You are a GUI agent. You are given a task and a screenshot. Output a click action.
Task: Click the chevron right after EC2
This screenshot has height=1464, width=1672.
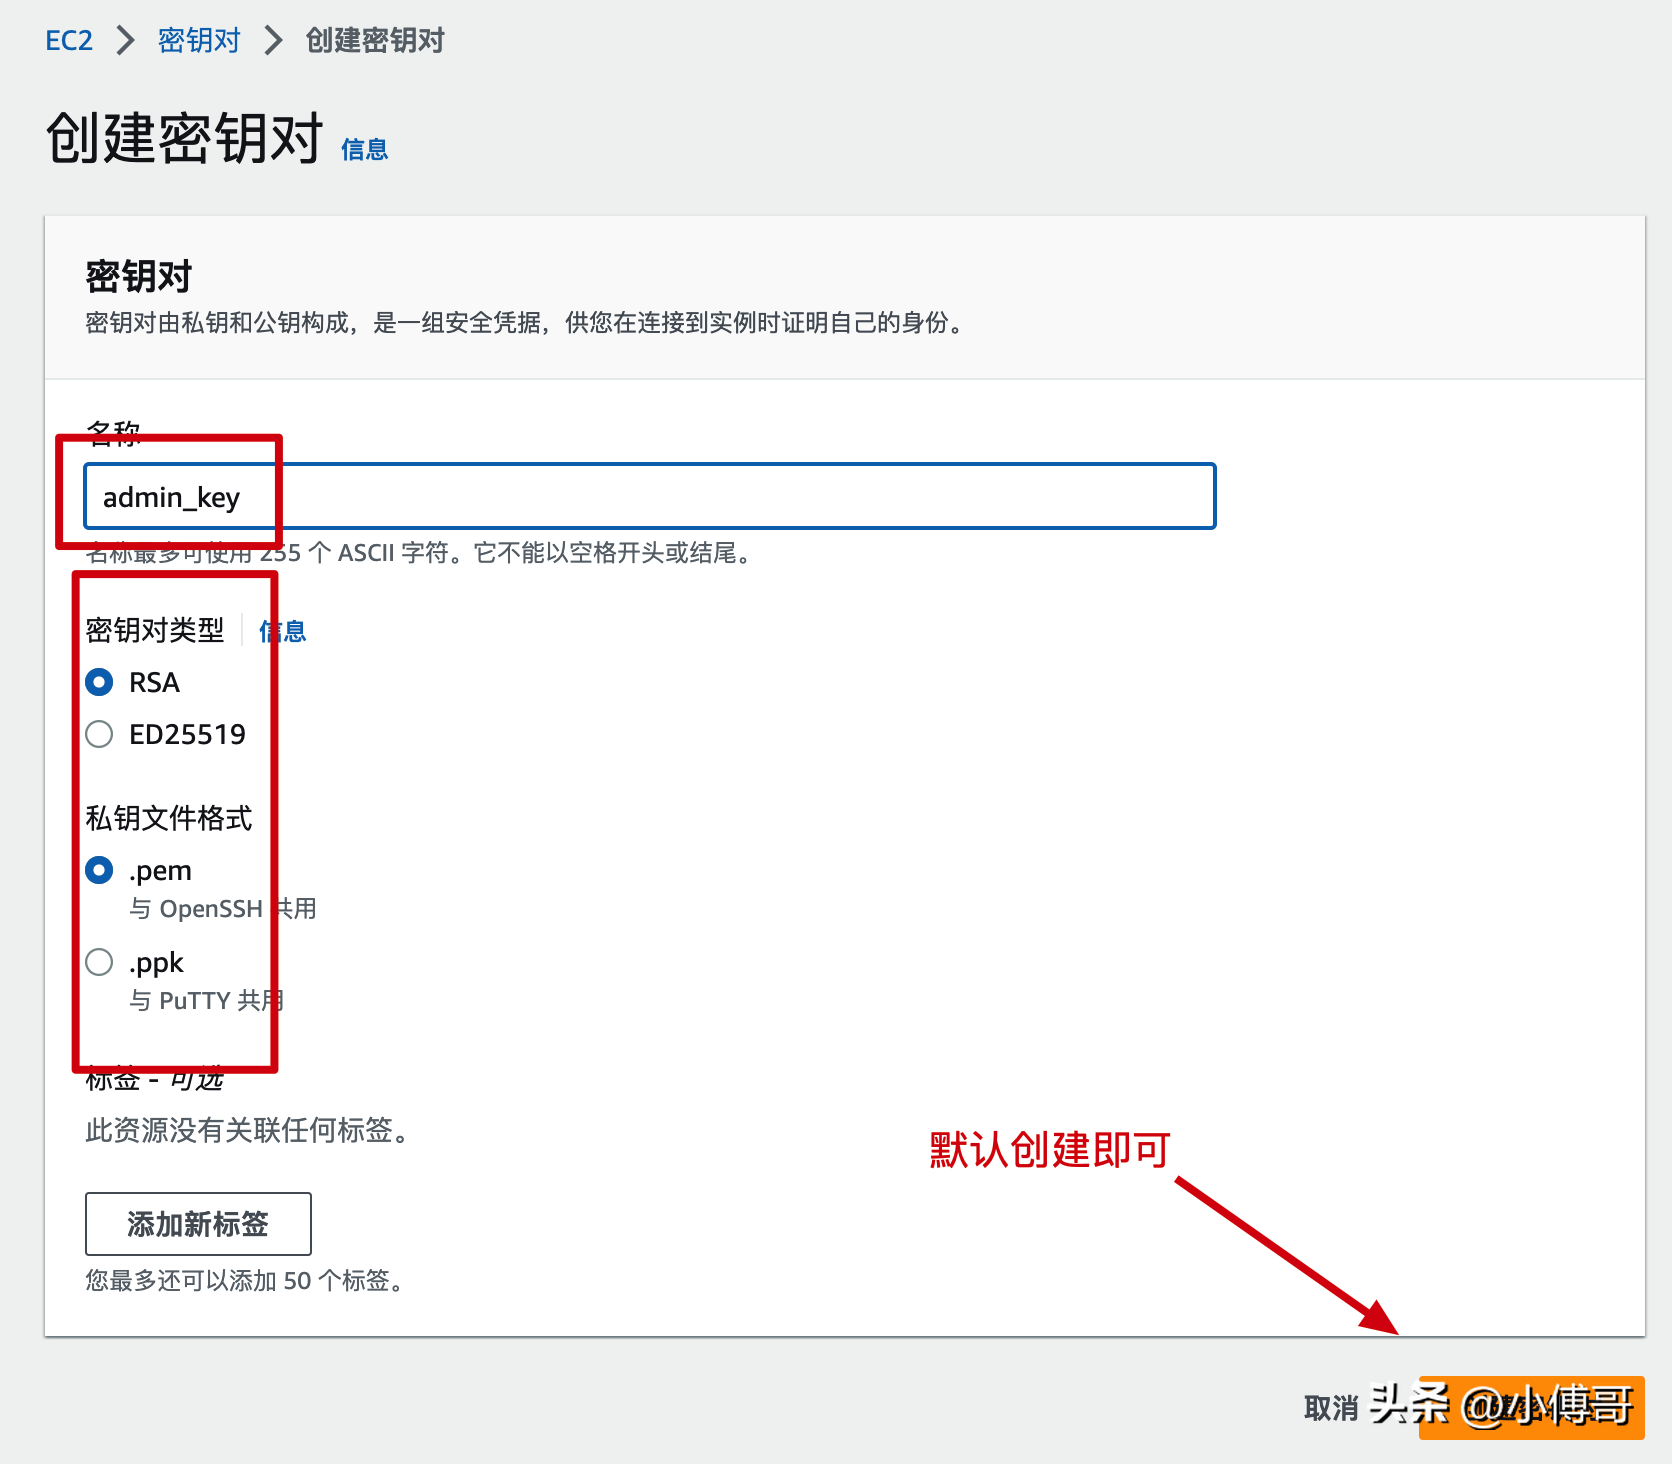click(125, 41)
